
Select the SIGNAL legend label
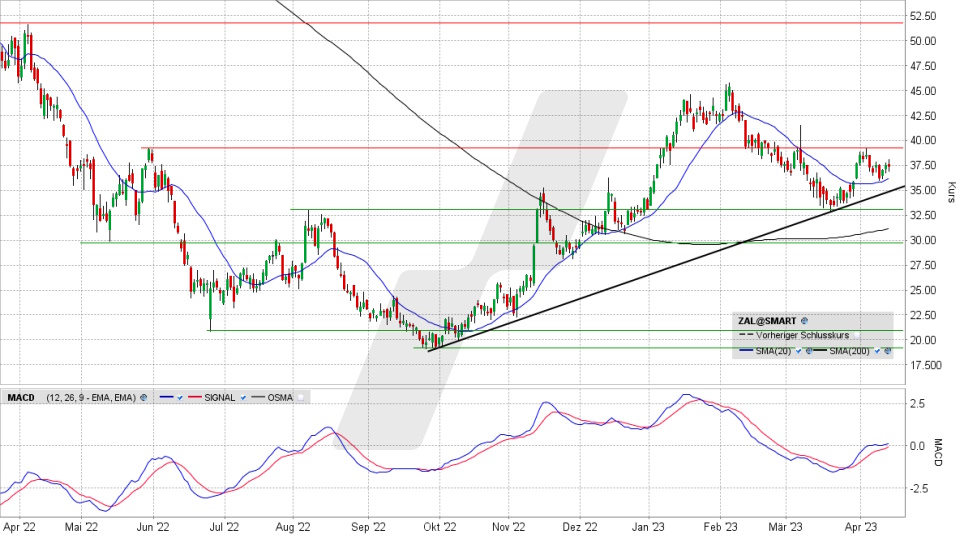coord(220,397)
